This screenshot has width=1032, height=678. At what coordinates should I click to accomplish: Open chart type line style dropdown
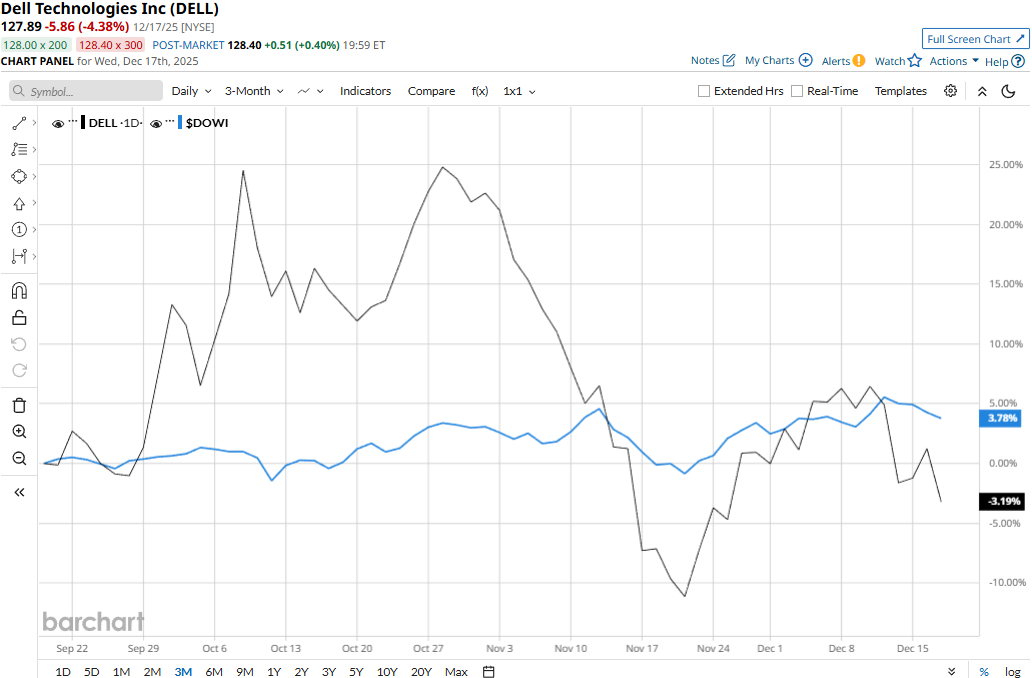point(311,91)
